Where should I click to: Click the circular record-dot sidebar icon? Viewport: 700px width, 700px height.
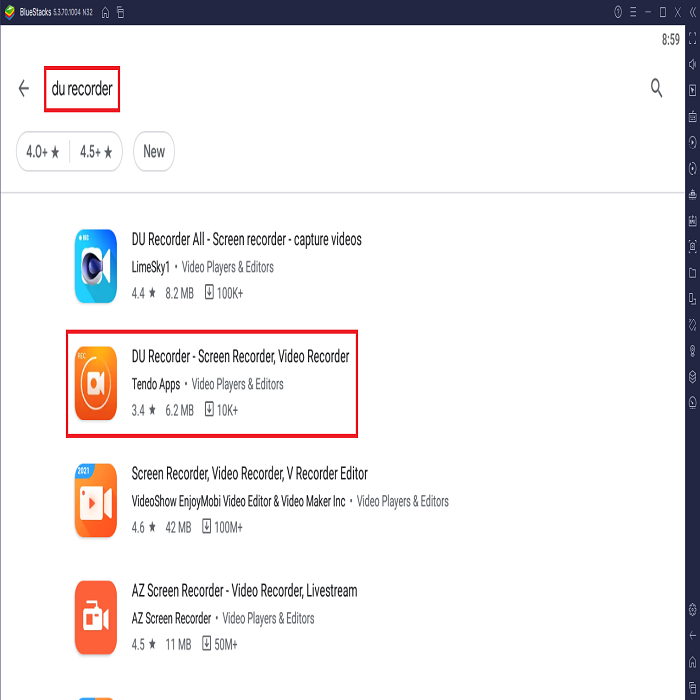click(x=692, y=168)
